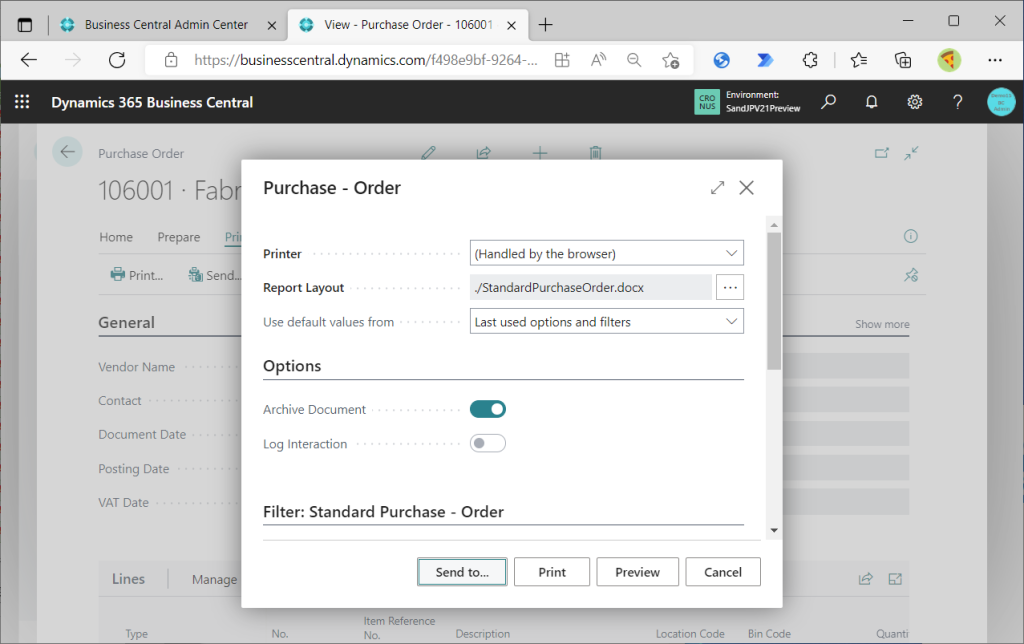Open the Business Central settings gear
Viewport: 1024px width, 644px height.
point(914,102)
